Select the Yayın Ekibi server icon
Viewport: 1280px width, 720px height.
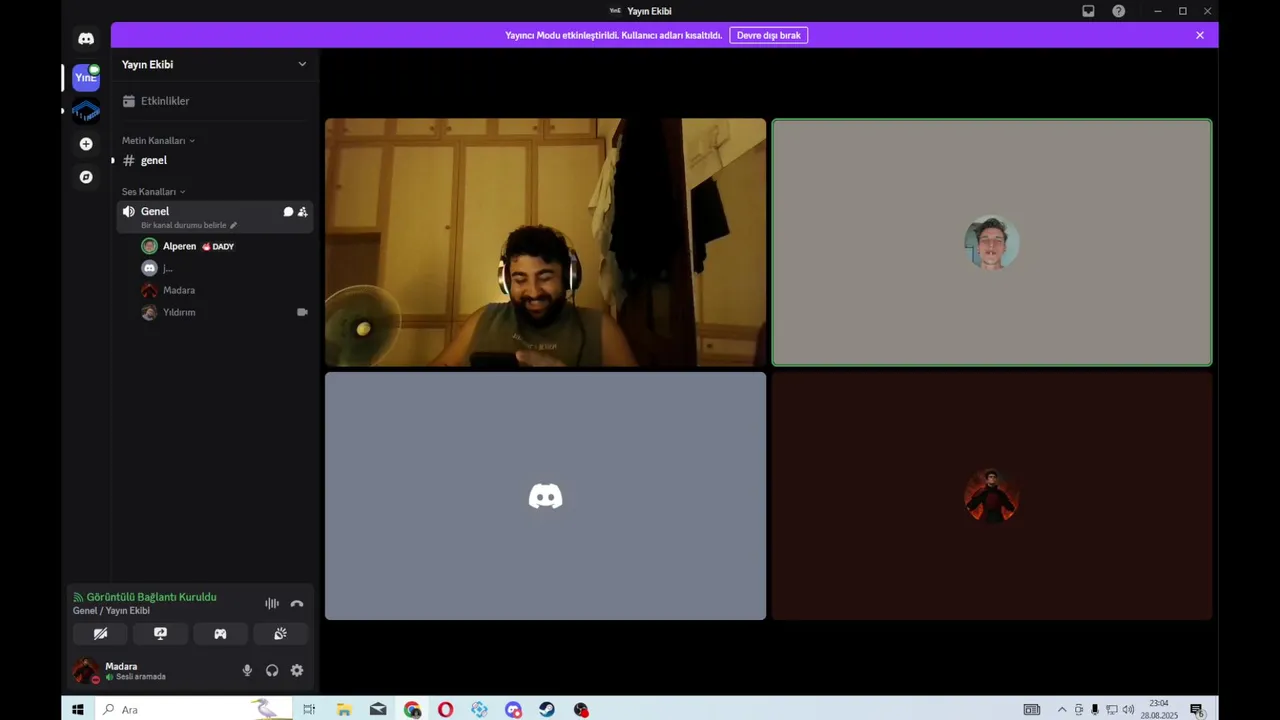tap(86, 77)
